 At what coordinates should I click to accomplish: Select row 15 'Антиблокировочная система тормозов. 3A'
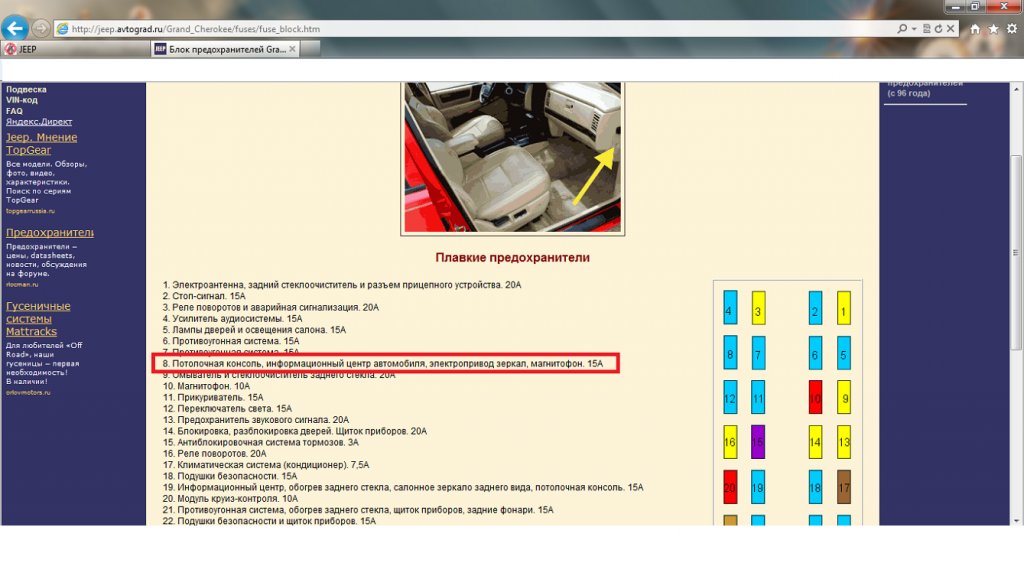click(261, 442)
